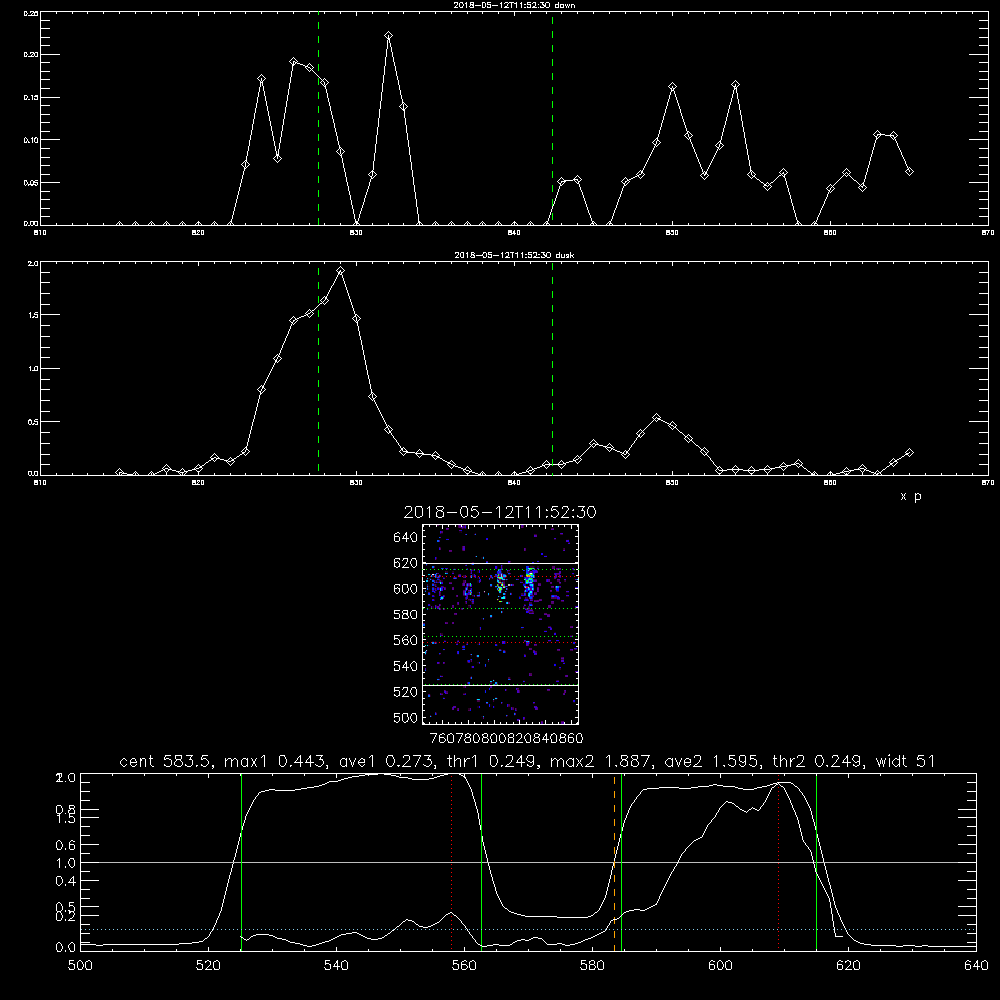Click the "0.20" y-axis label of the dawn plot

tap(31, 55)
